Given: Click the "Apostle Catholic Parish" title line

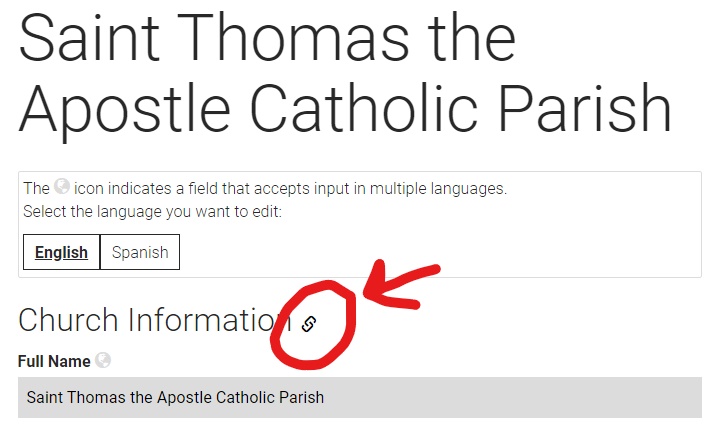Looking at the screenshot, I should click(344, 106).
